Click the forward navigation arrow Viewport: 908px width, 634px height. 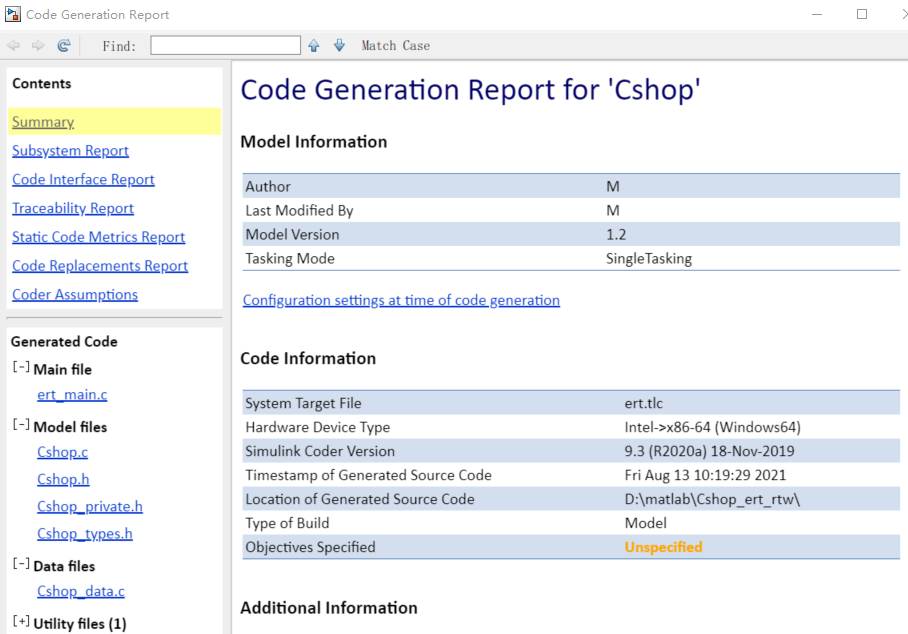(x=37, y=44)
